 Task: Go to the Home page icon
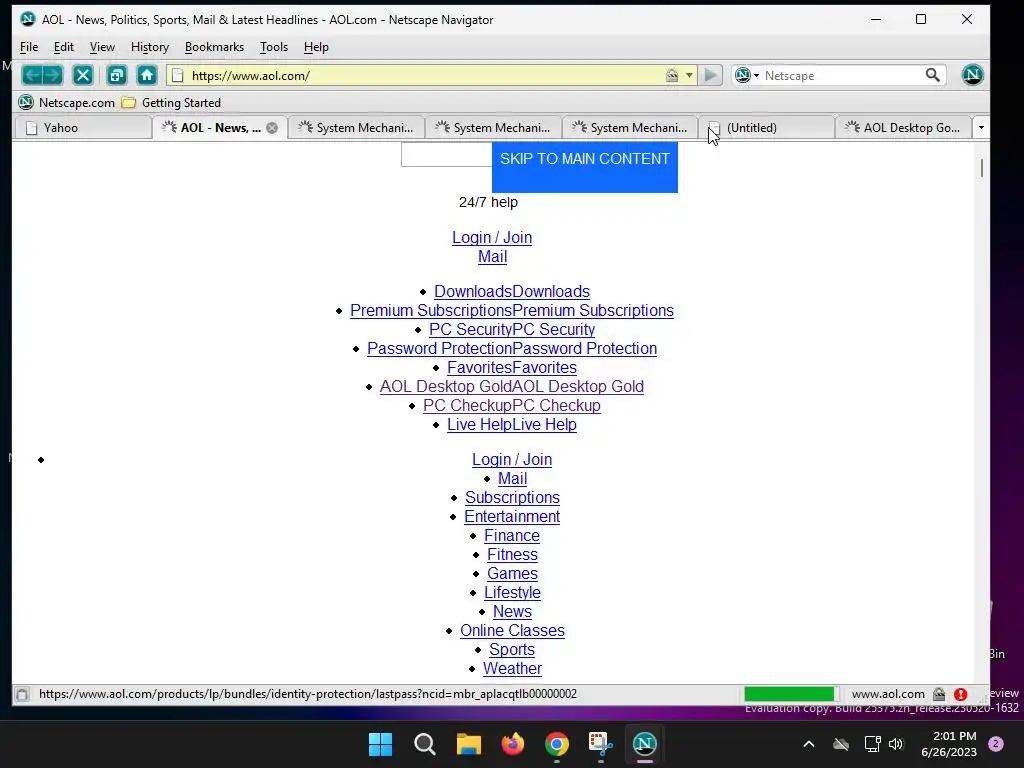coord(147,75)
